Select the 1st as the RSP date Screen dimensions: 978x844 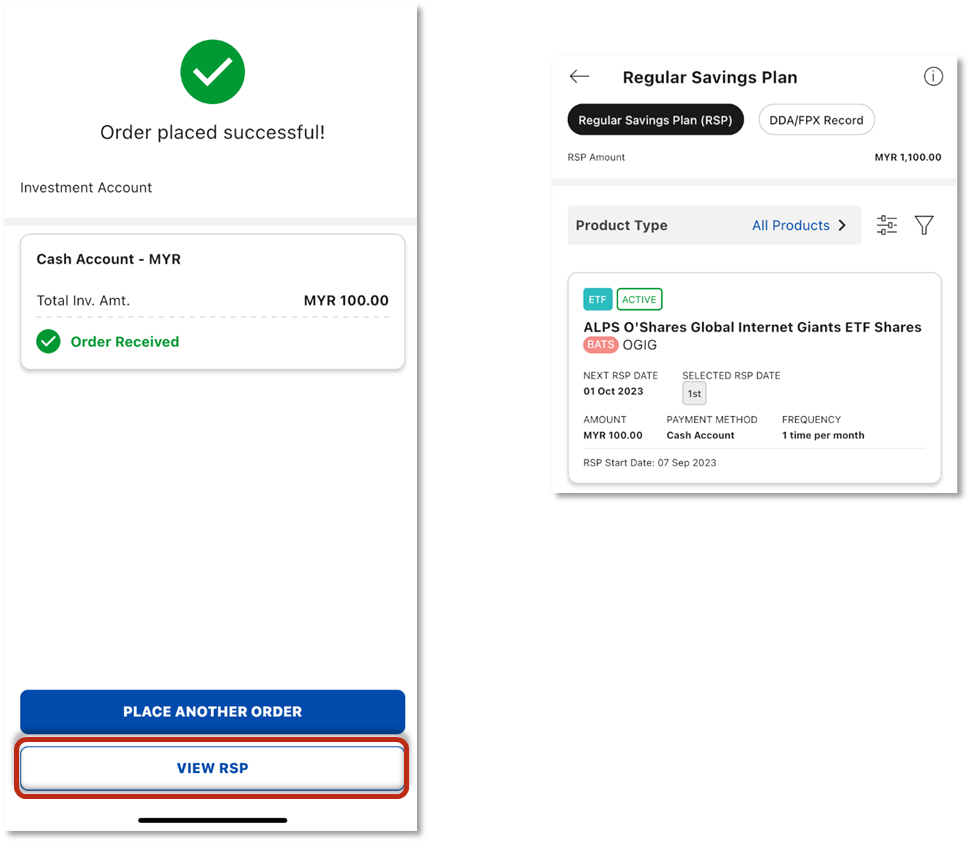(694, 392)
